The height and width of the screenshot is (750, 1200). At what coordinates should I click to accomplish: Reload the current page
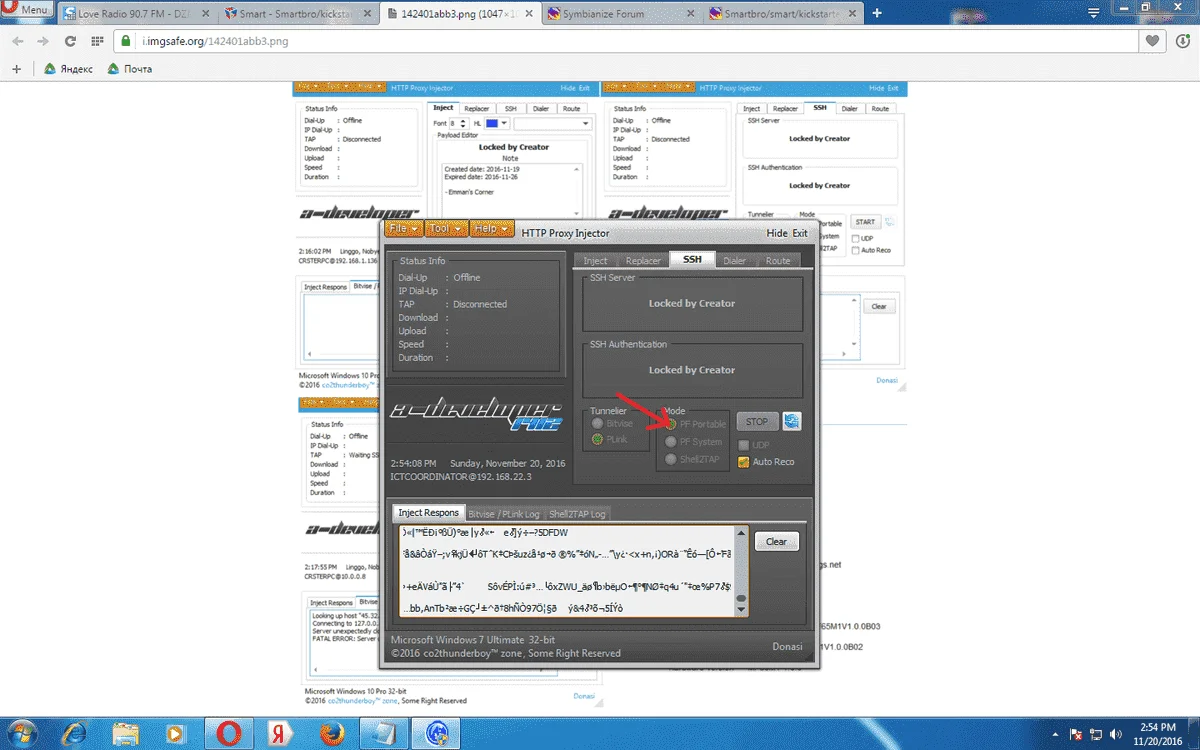[x=70, y=41]
